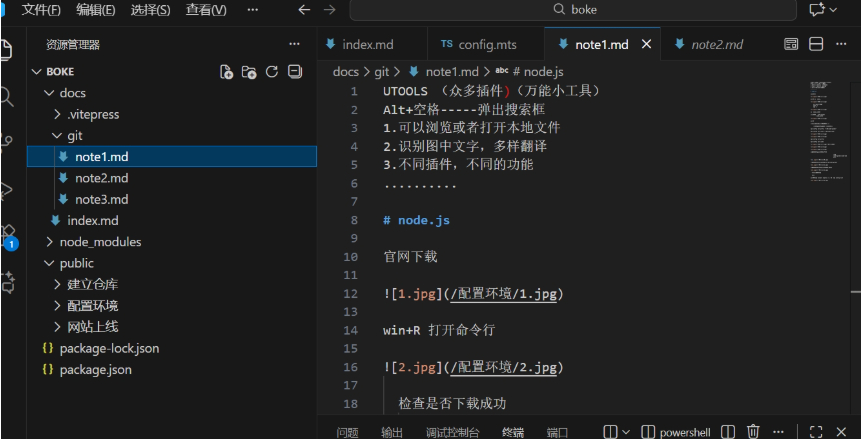Split the editor using split icon
This screenshot has width=863, height=442.
click(x=816, y=44)
